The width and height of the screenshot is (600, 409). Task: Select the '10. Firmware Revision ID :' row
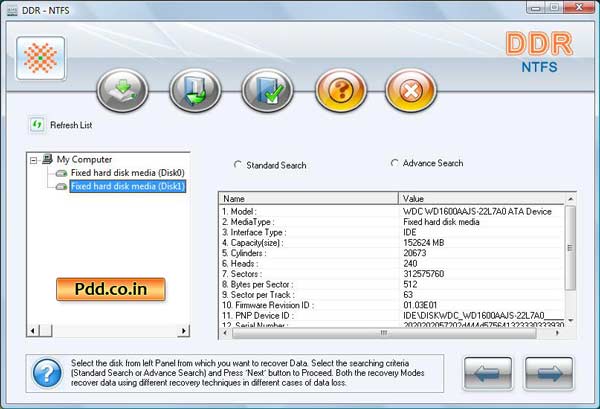[x=391, y=305]
